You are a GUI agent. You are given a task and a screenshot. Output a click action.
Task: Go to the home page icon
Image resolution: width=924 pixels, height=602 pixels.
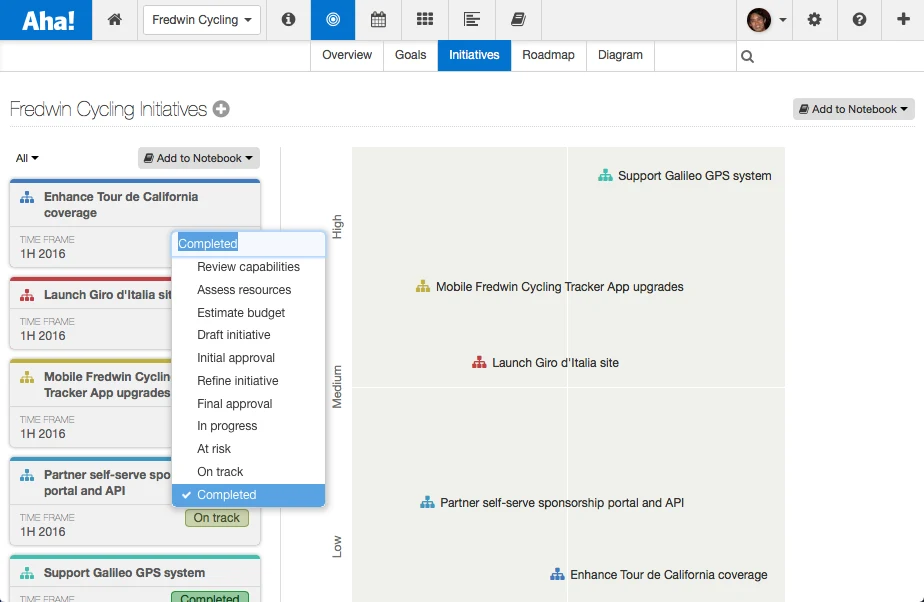coord(114,20)
